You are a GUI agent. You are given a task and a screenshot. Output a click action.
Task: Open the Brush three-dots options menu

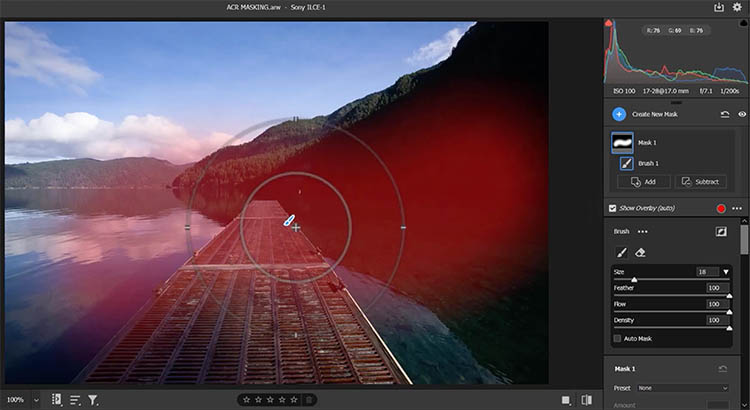point(643,231)
